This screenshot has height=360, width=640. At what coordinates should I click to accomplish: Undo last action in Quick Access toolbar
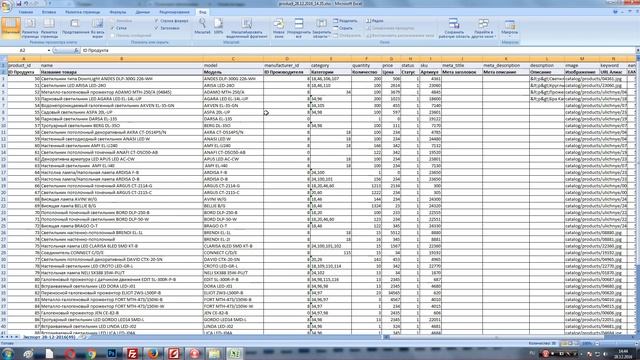(27, 3)
